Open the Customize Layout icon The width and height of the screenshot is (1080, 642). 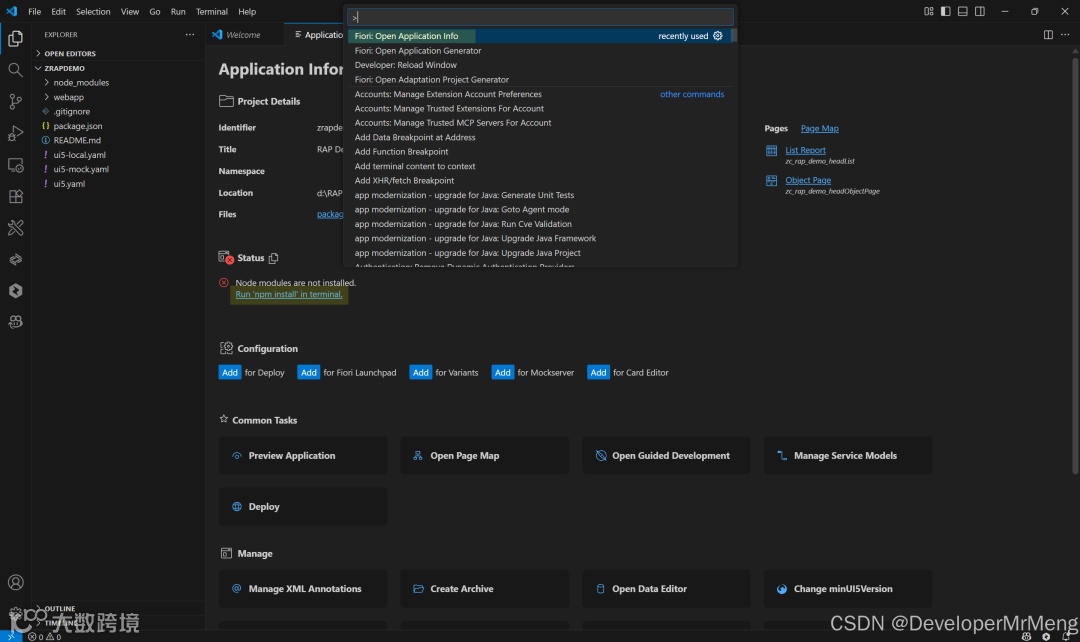928,11
